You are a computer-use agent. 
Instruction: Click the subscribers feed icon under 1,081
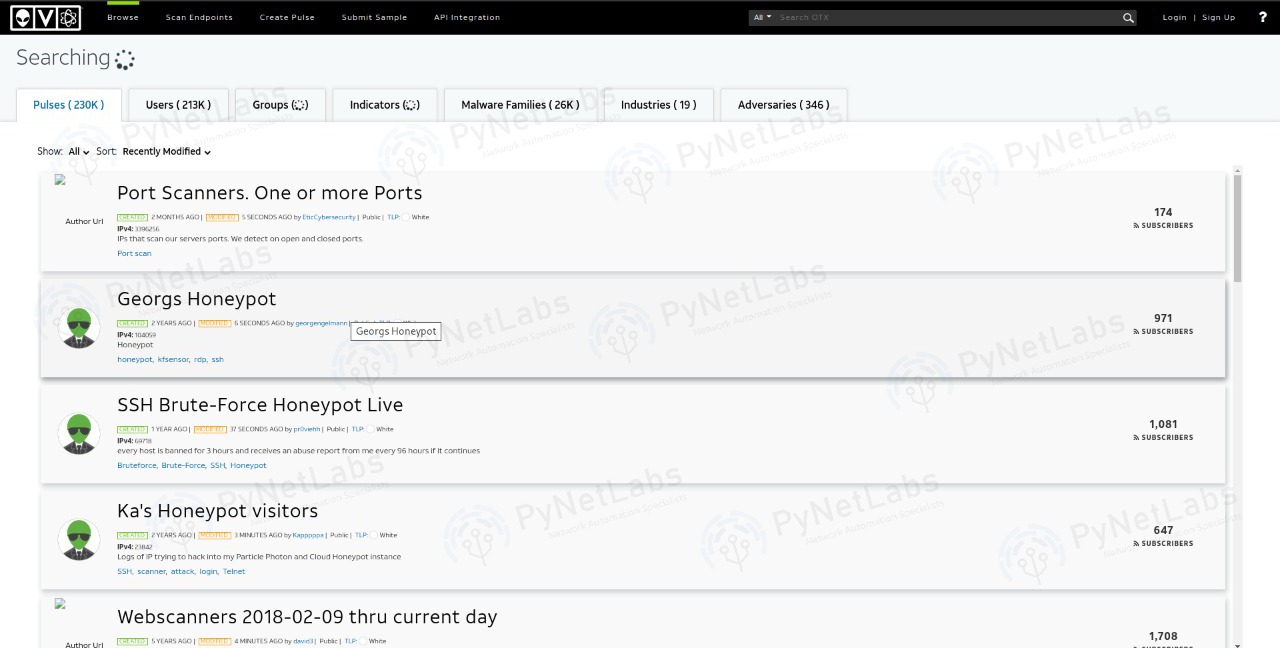tap(1136, 438)
